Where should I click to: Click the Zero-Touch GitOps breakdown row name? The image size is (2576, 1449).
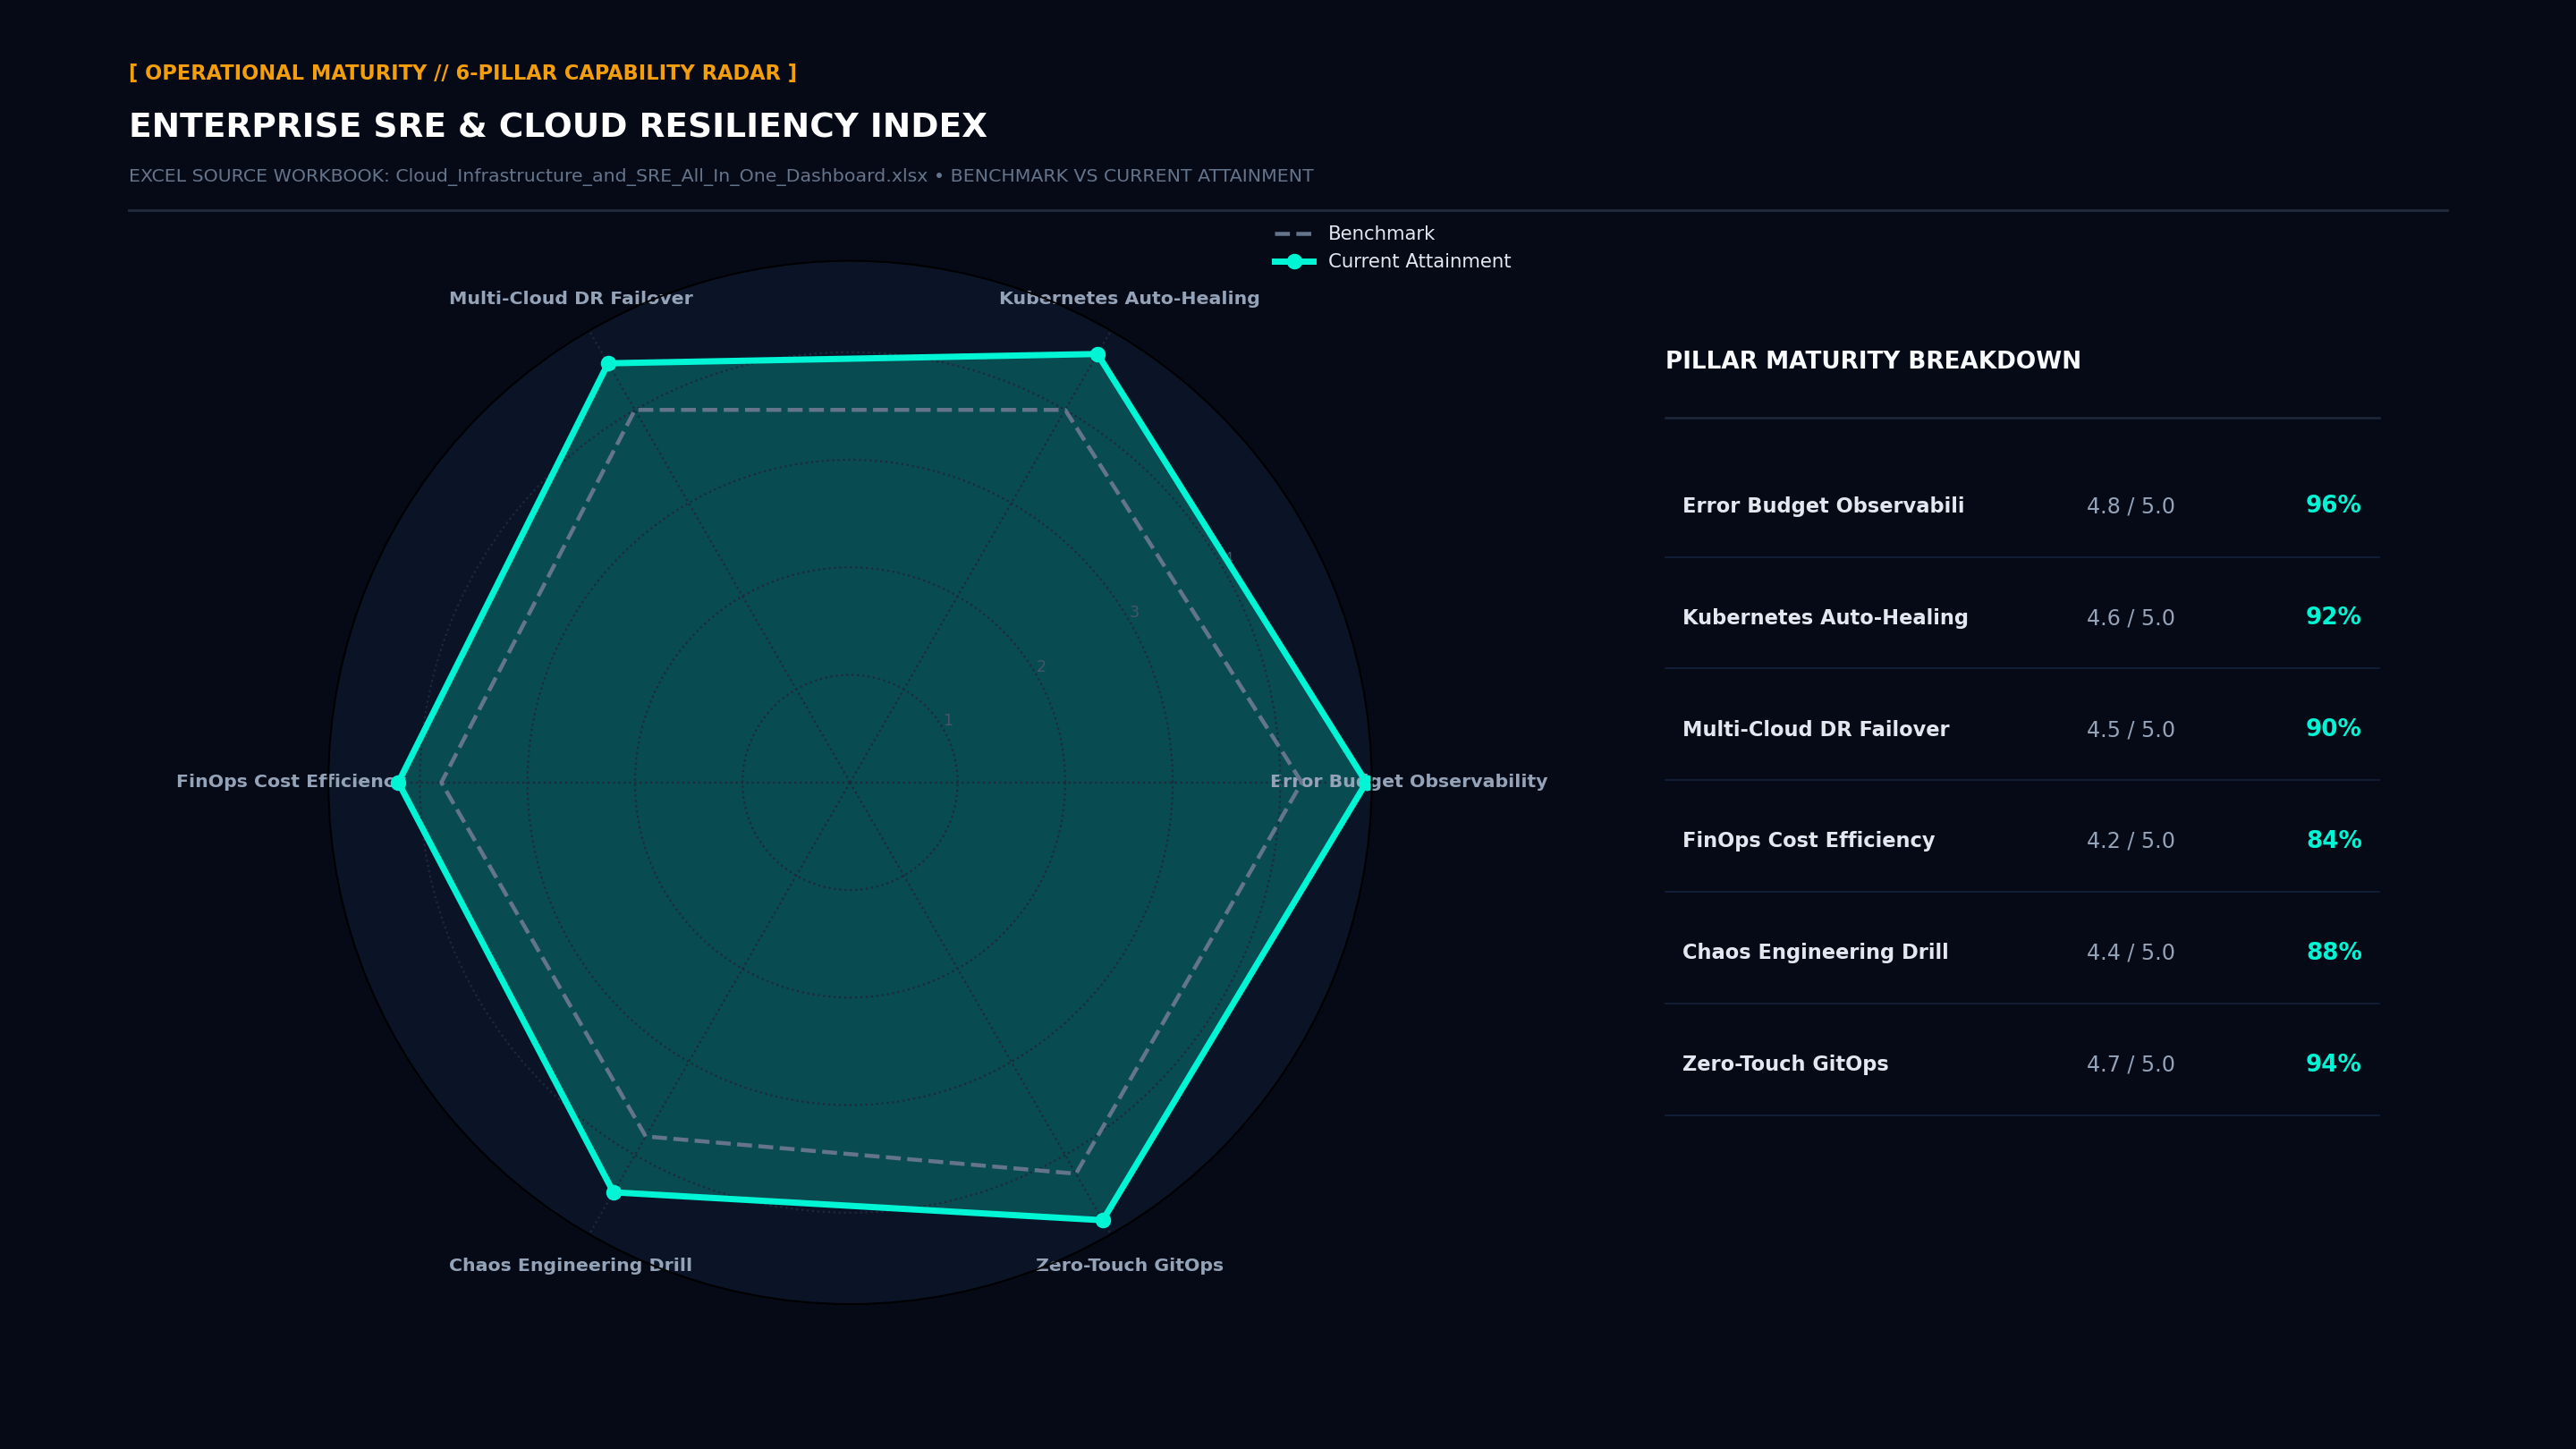1785,1064
